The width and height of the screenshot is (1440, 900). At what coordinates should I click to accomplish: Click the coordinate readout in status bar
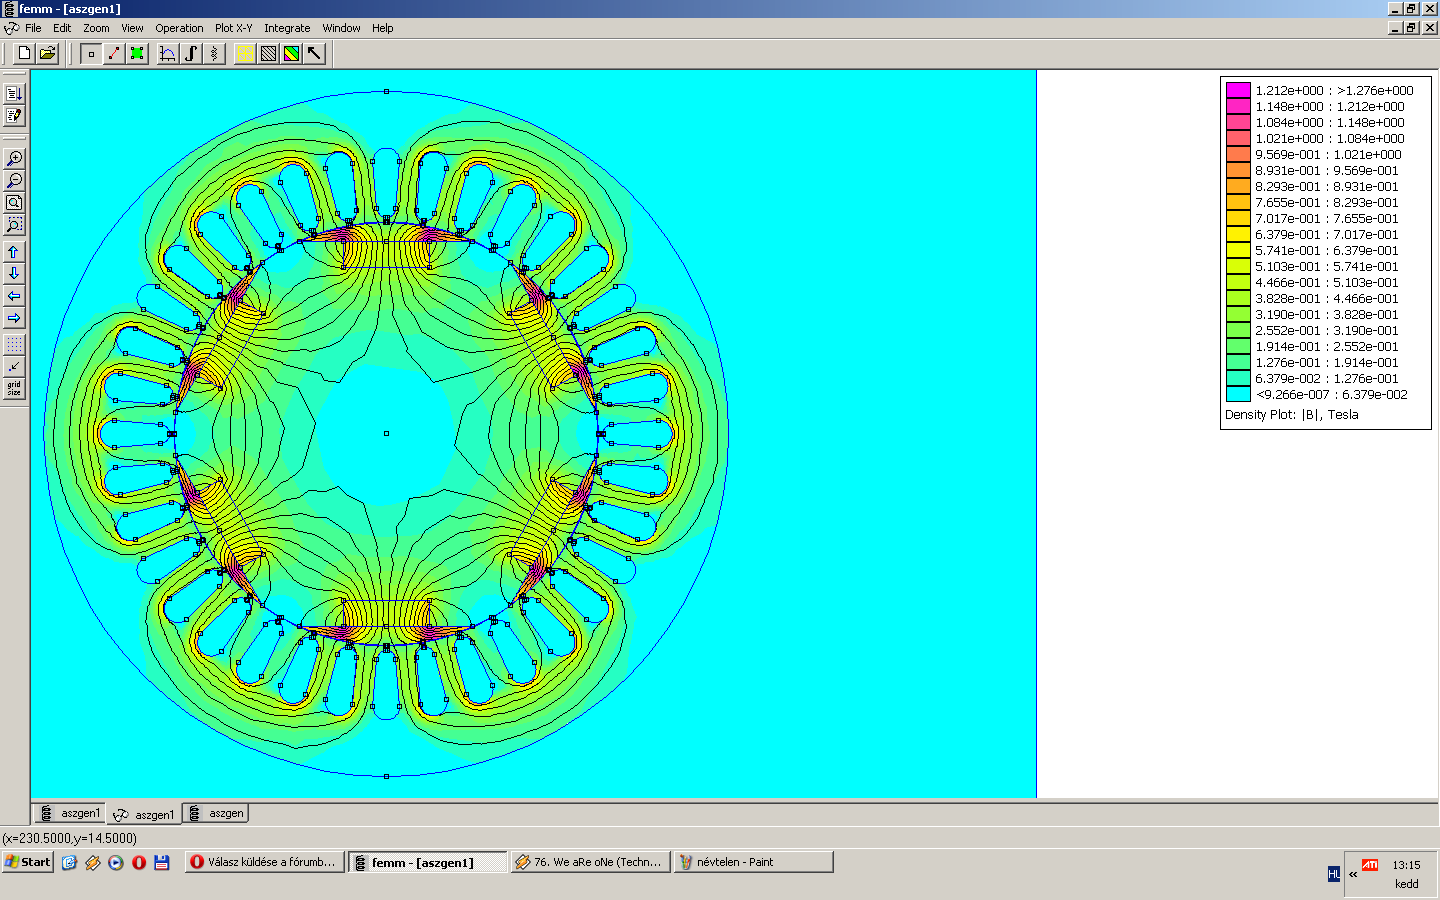(70, 838)
